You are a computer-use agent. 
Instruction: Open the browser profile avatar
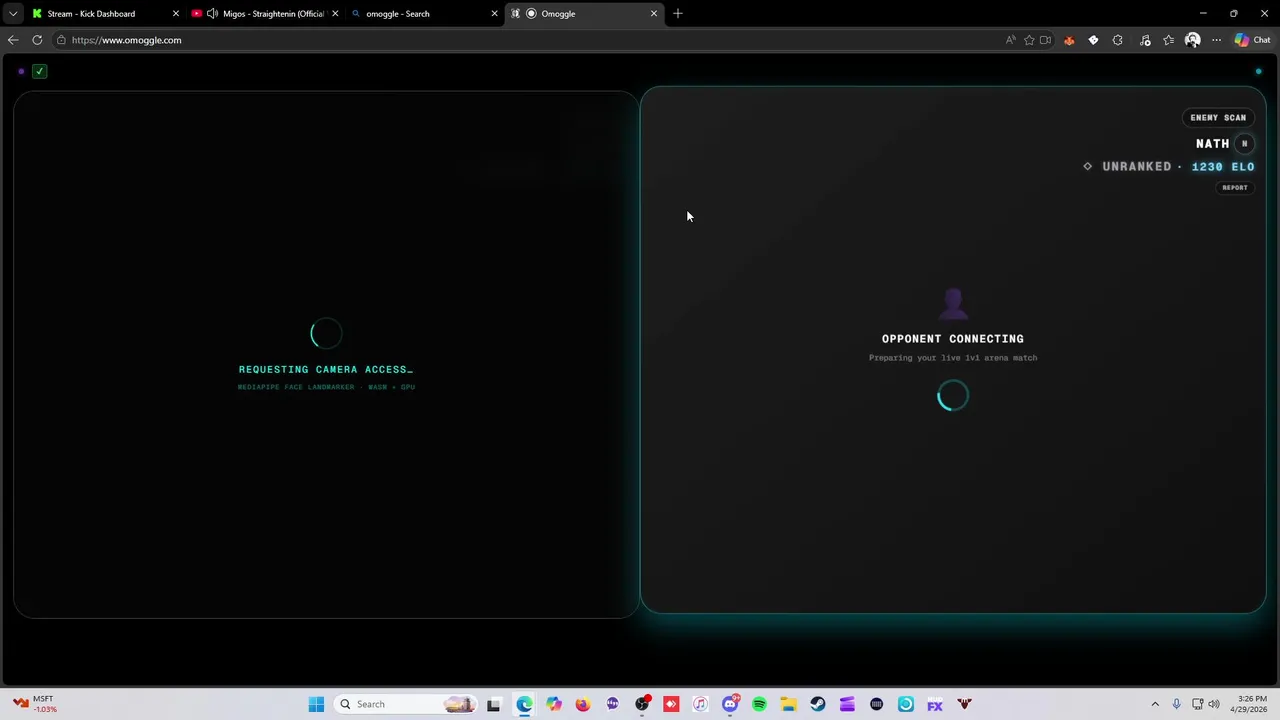1192,40
